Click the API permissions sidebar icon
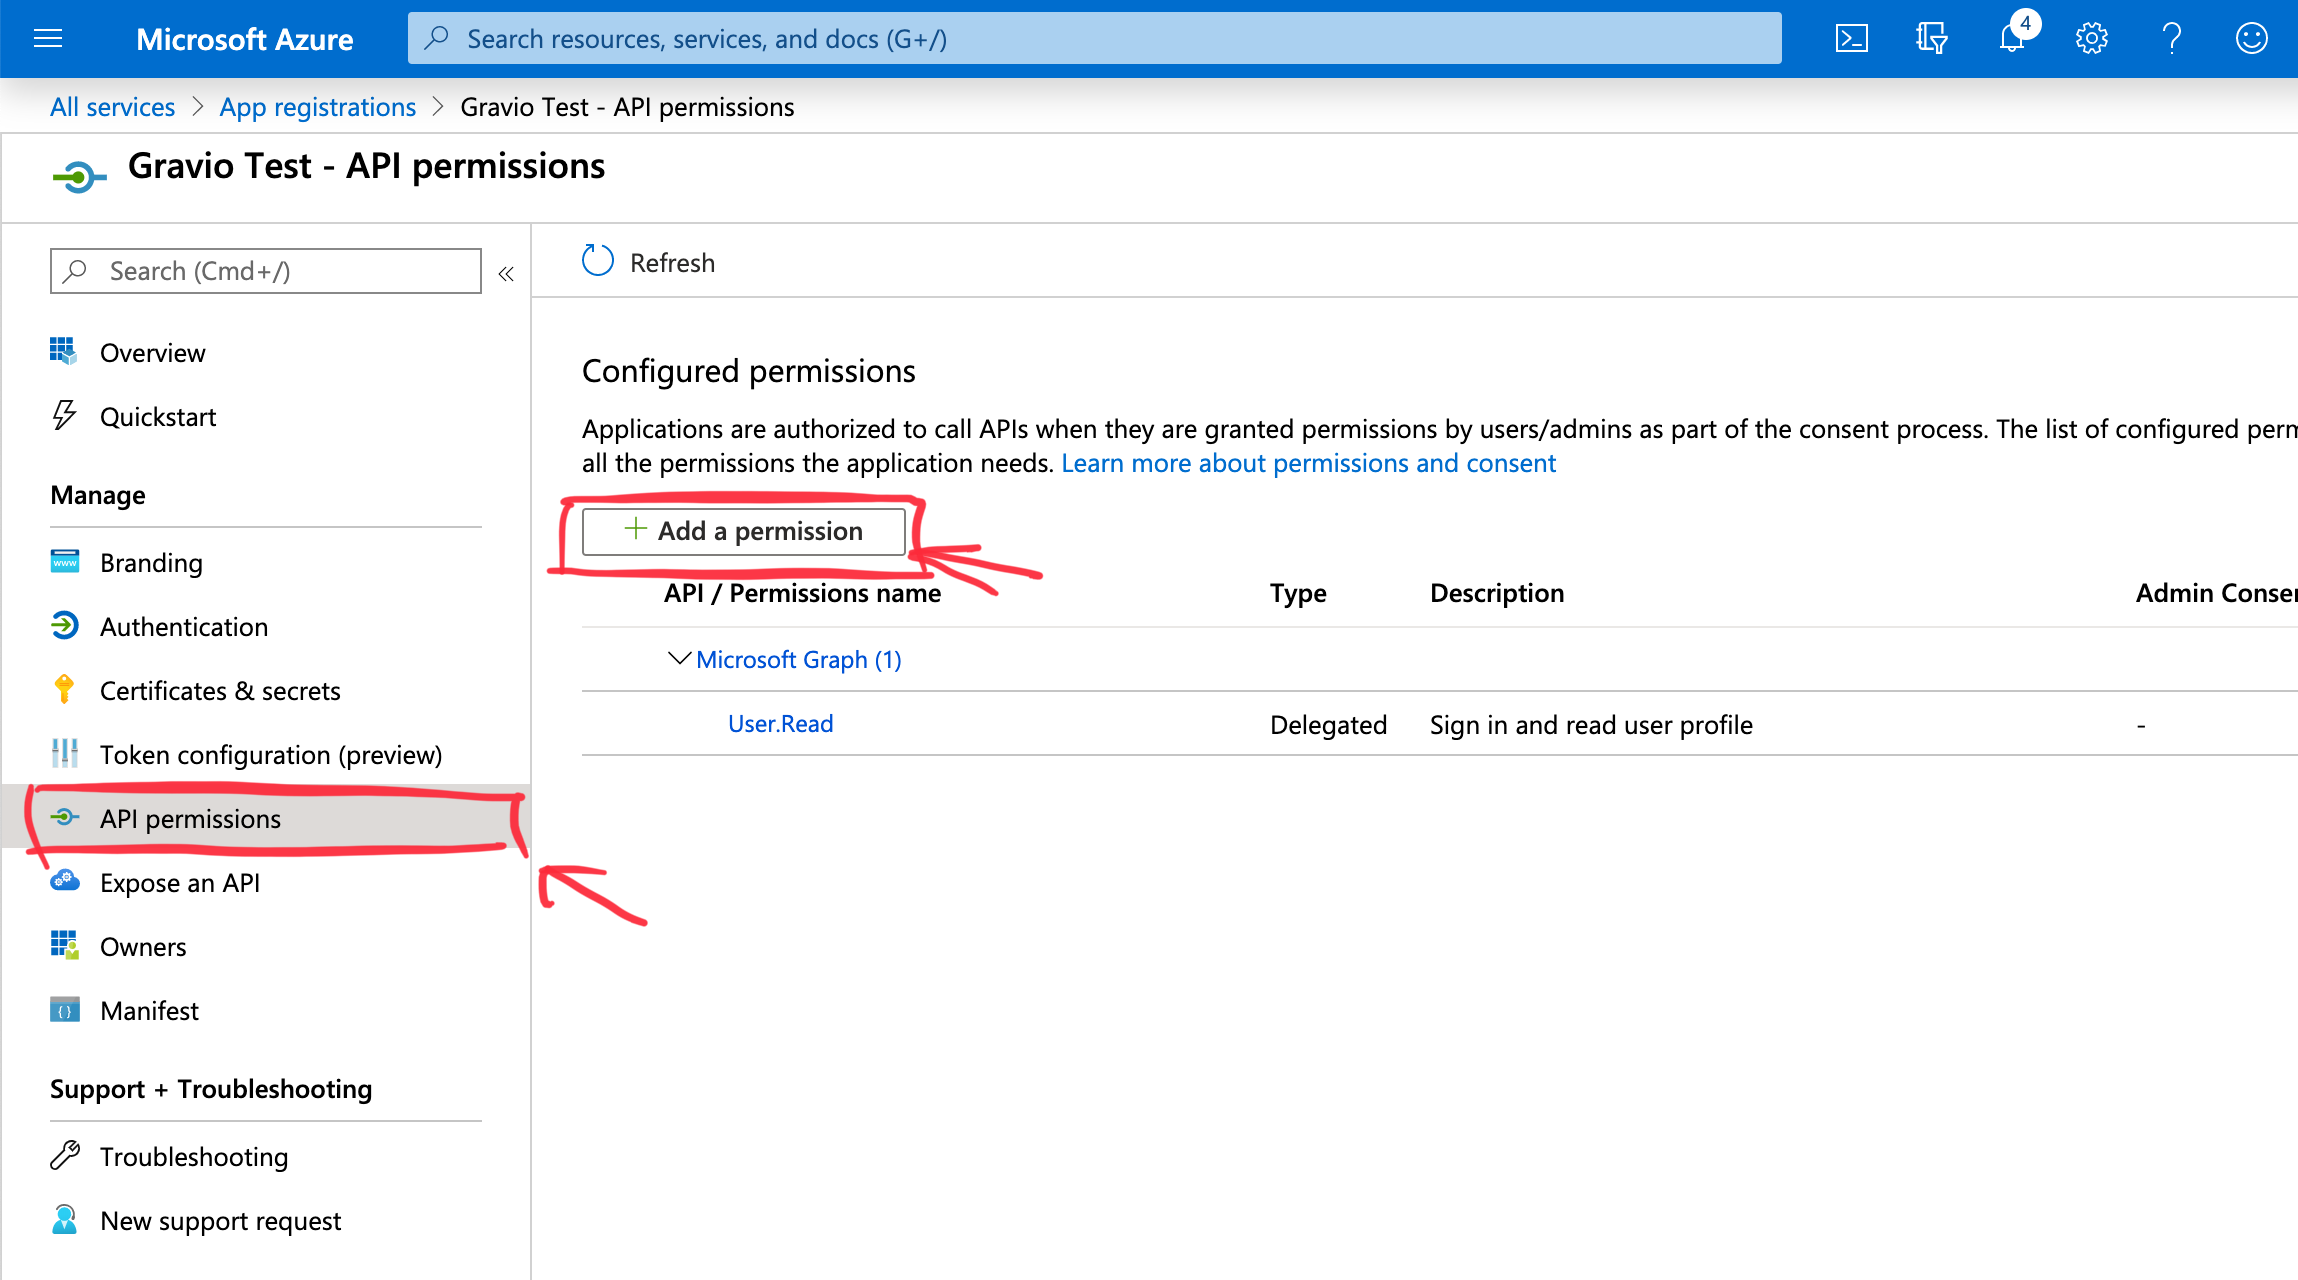 click(64, 817)
